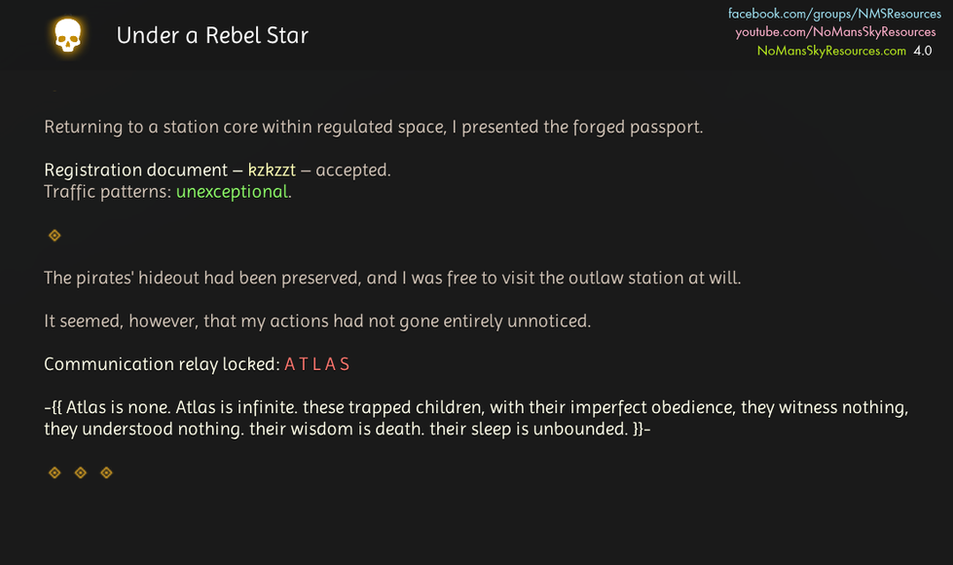Open the youtube.com/NoMansSkyResources link
Viewport: 953px width, 565px height.
coord(835,32)
